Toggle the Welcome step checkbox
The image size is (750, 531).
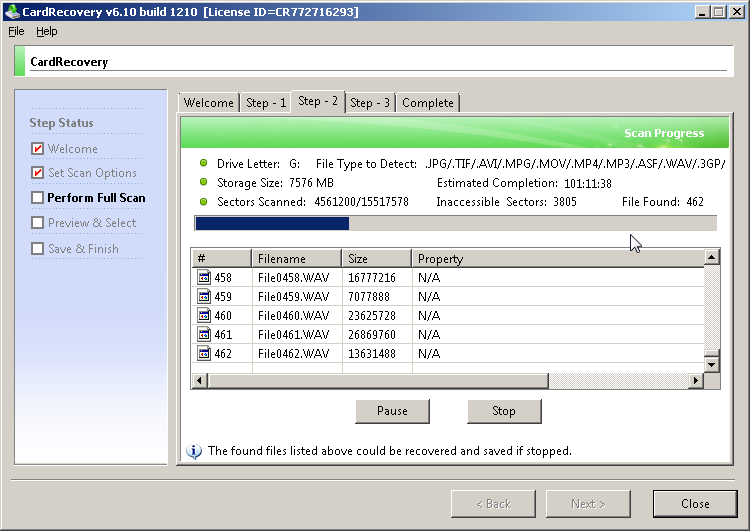(x=37, y=149)
